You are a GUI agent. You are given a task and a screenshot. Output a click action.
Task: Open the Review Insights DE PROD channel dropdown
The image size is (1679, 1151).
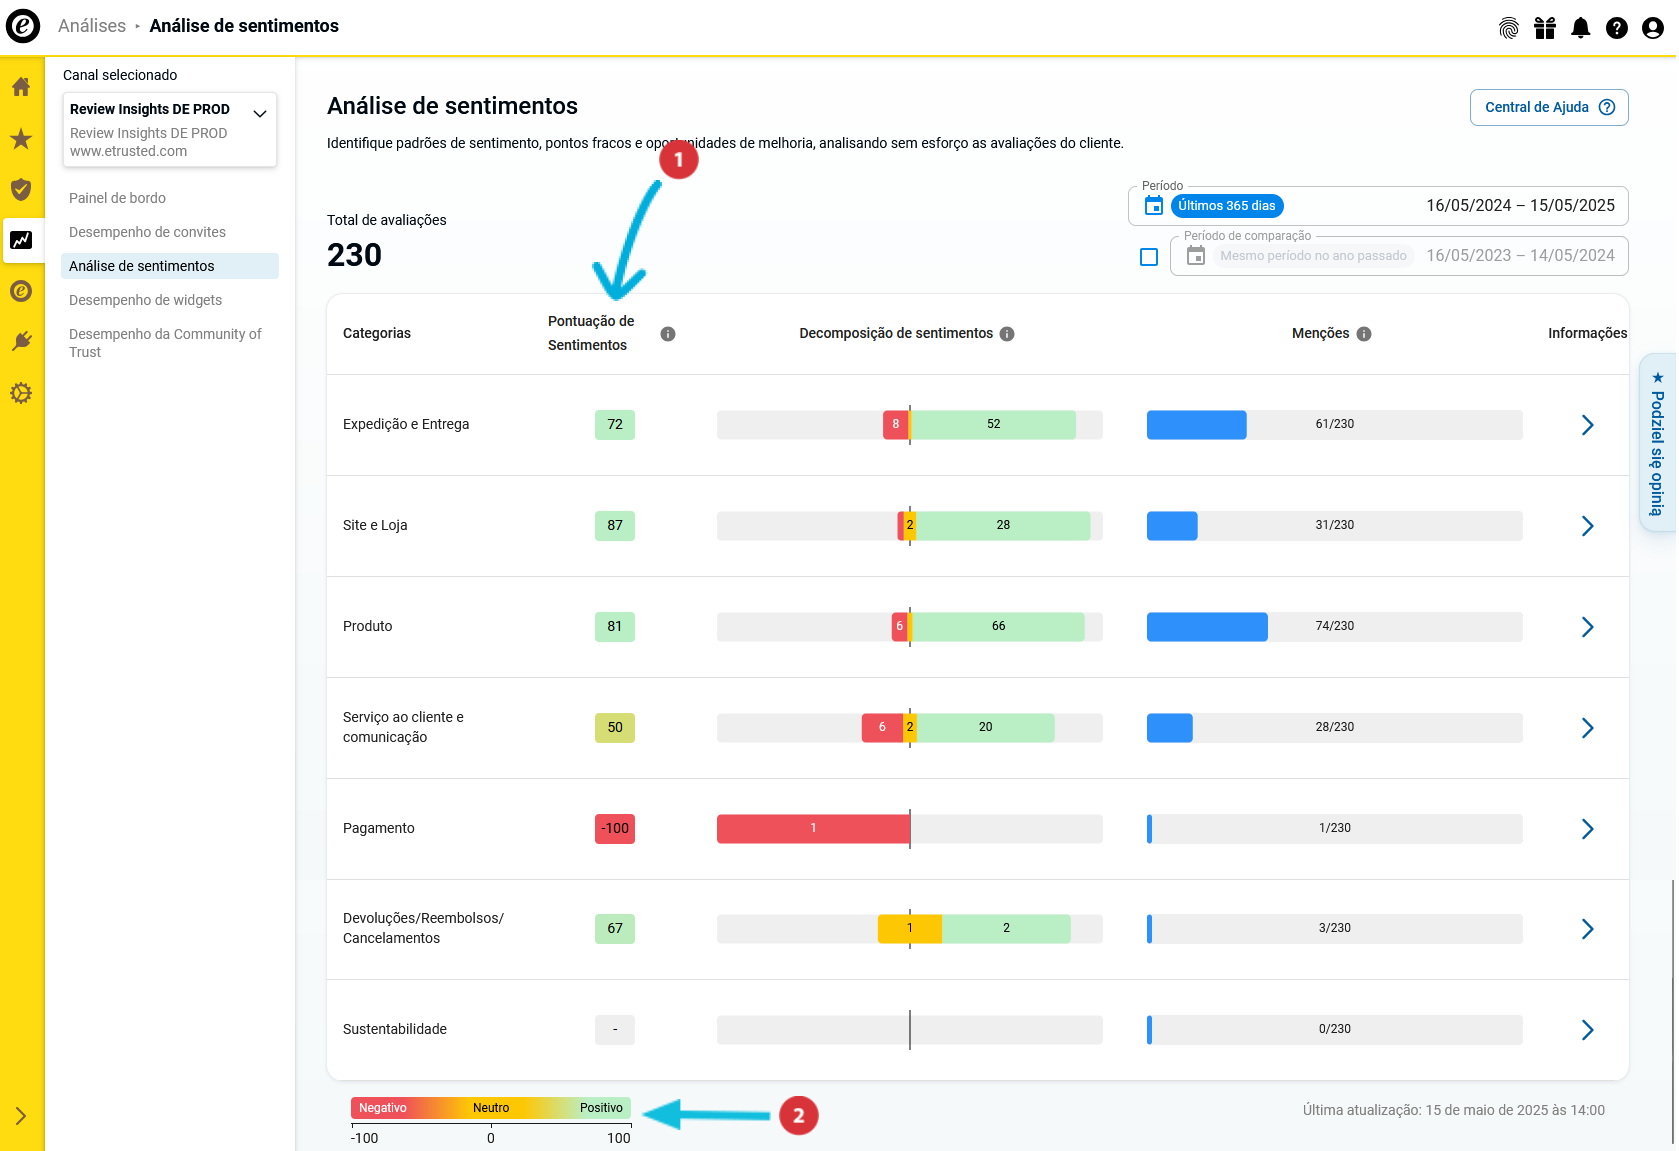point(170,130)
